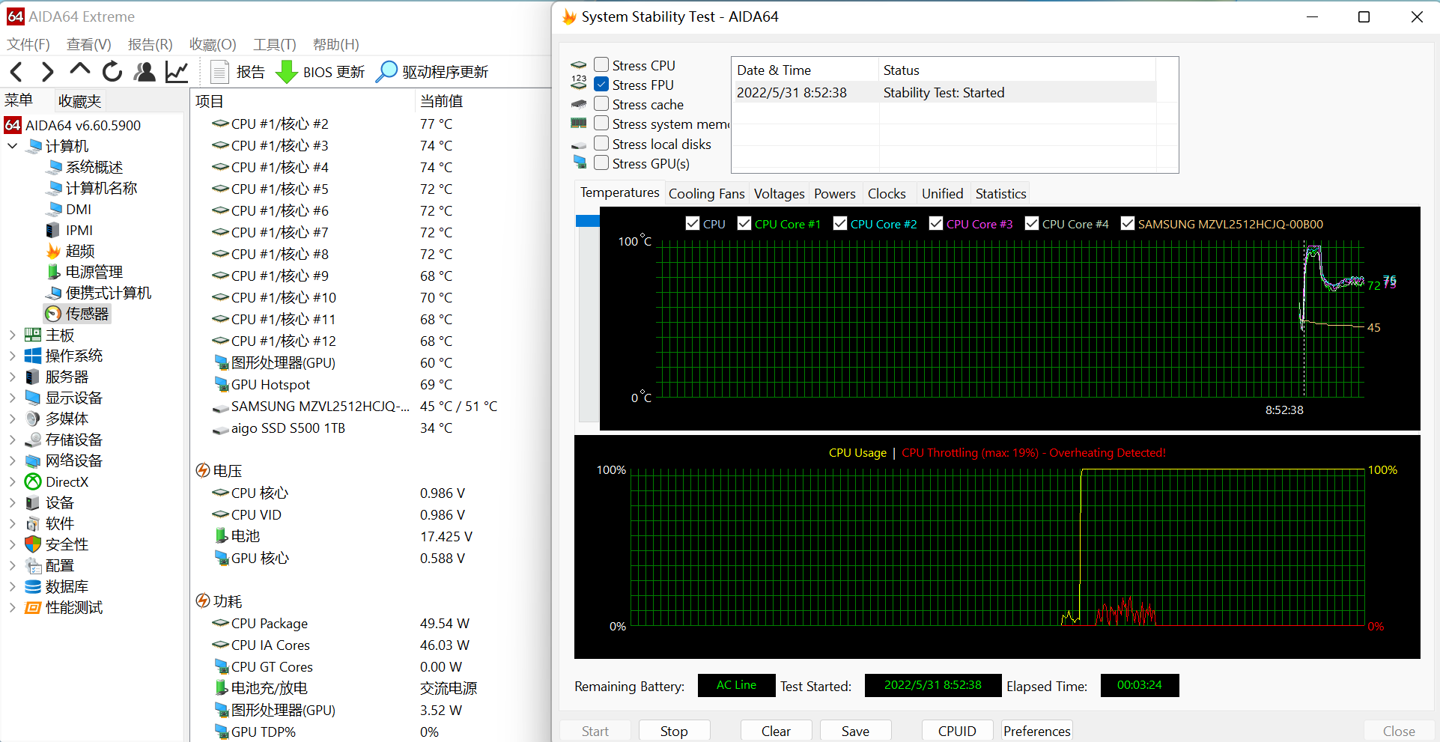Select 超频 overclock tree item

tap(70, 251)
